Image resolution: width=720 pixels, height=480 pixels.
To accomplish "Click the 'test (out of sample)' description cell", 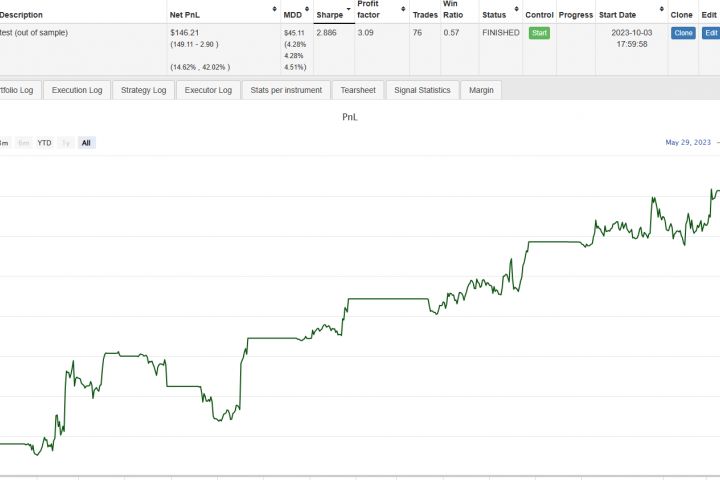I will tap(34, 33).
